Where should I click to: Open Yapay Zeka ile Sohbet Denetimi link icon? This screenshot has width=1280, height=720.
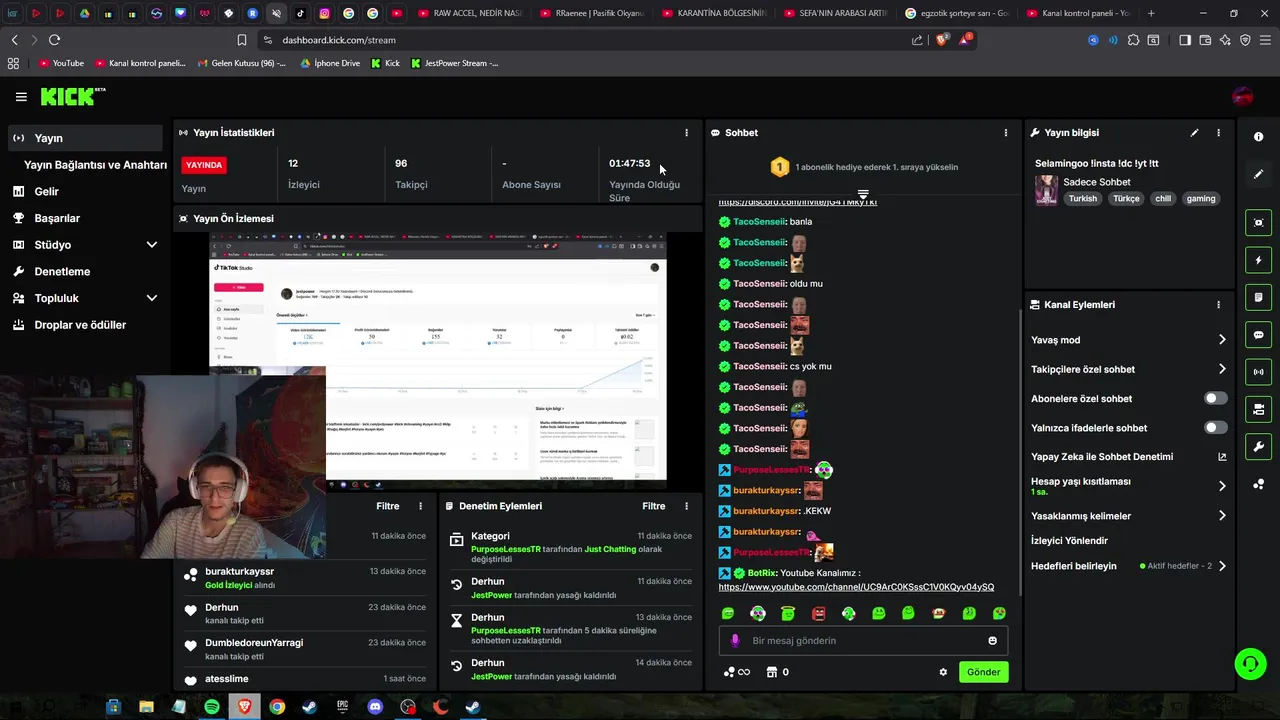pyautogui.click(x=1222, y=457)
